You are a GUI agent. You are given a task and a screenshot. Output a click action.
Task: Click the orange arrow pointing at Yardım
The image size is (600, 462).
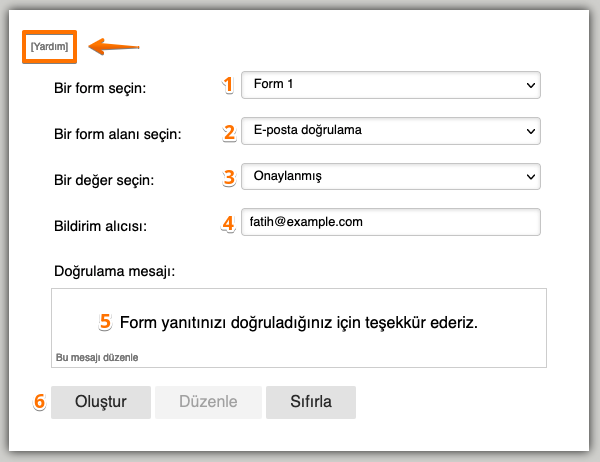114,46
